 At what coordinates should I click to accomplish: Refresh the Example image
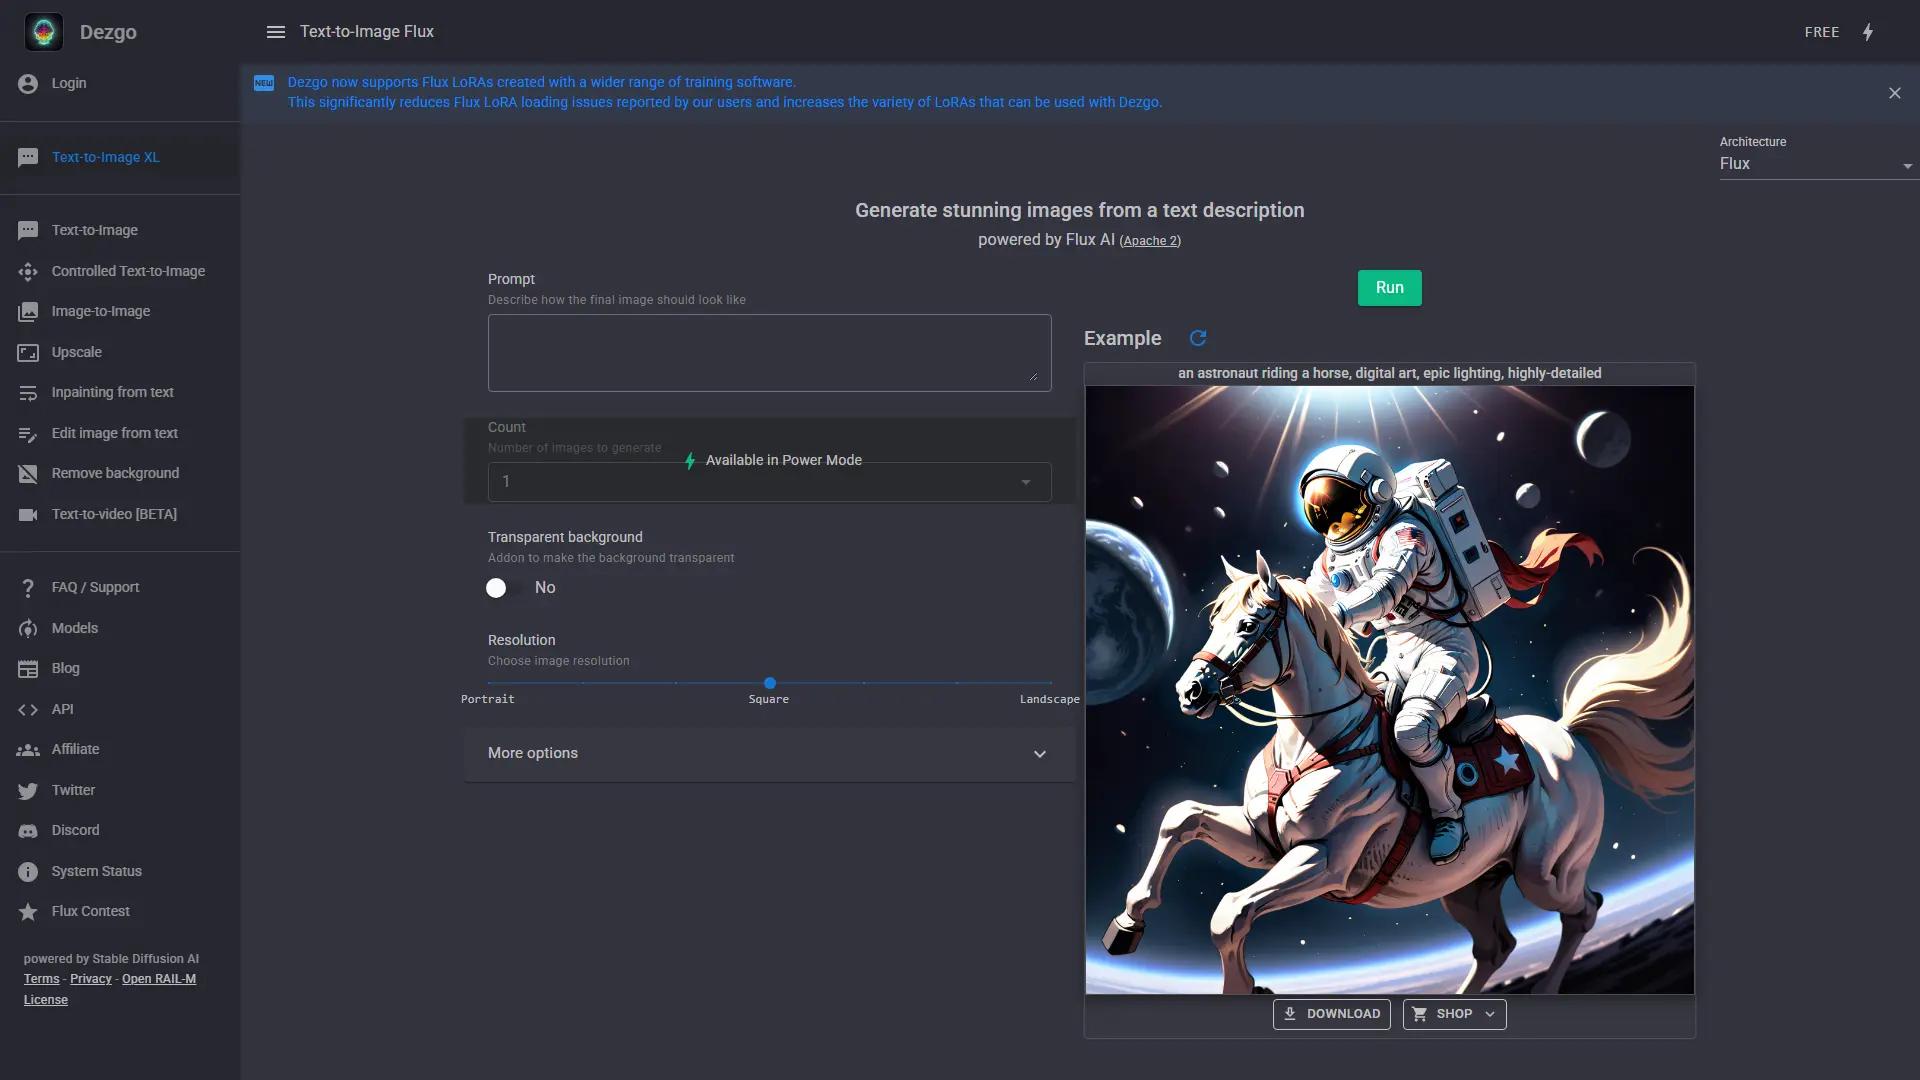pyautogui.click(x=1198, y=338)
